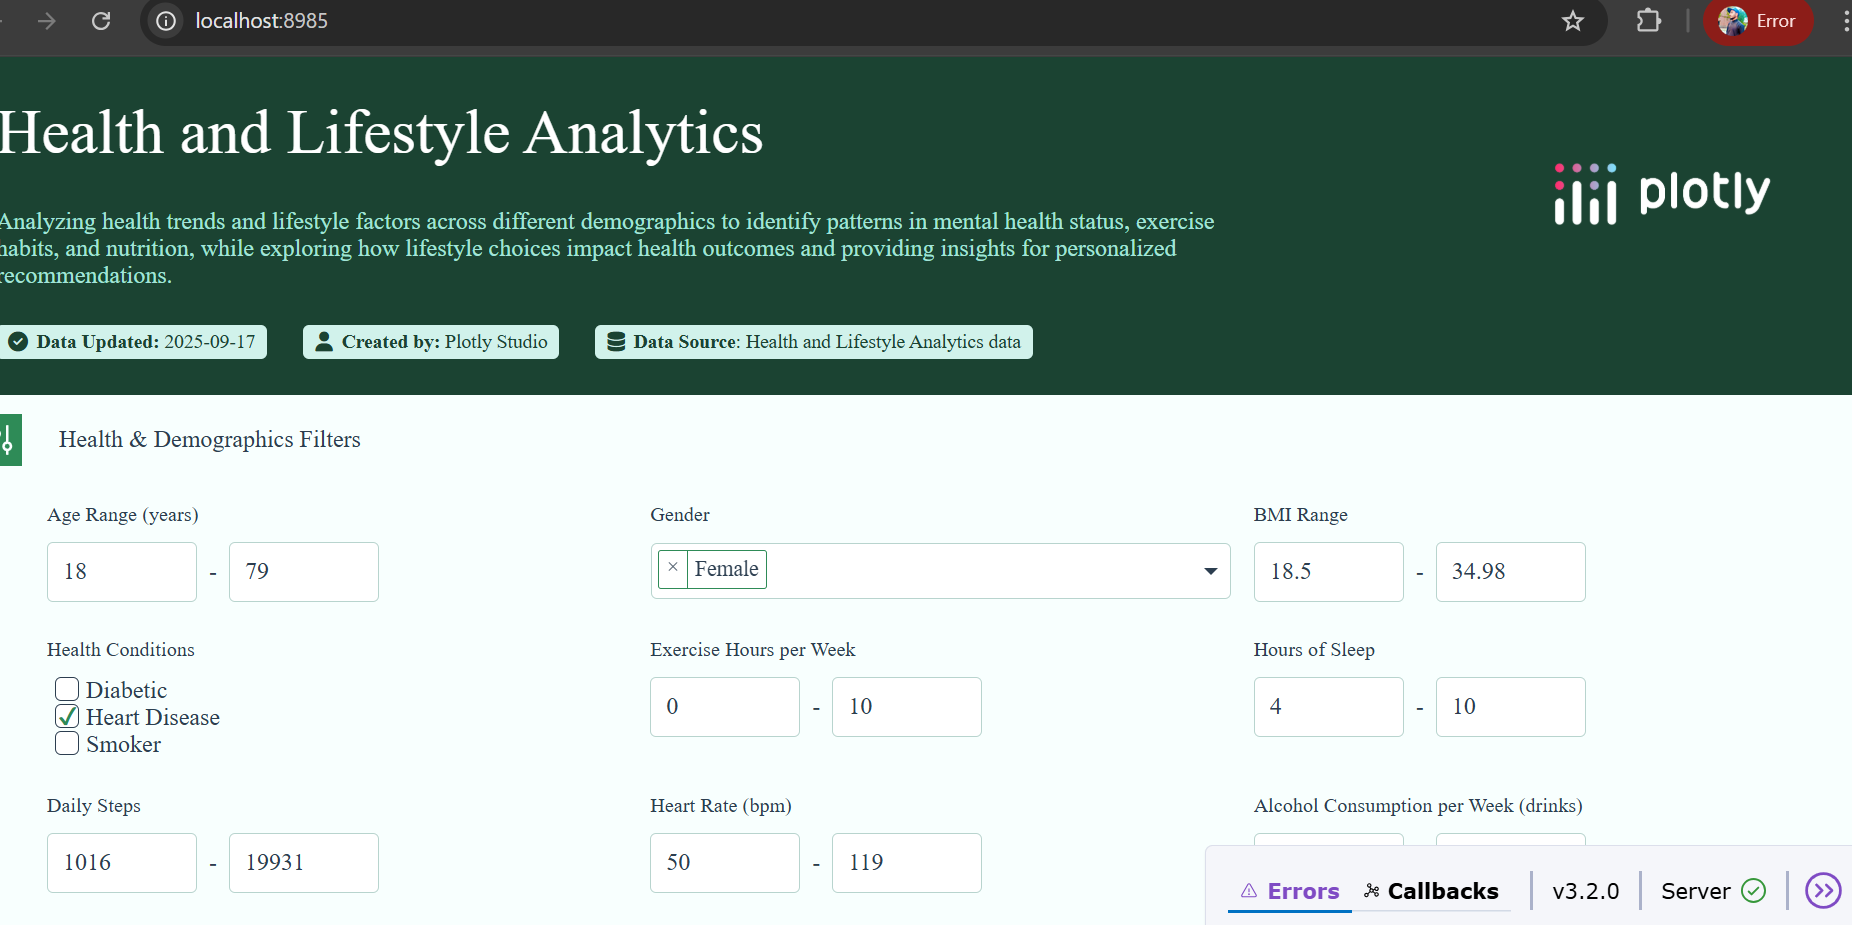Open the Errors tab in the debug toolbar
This screenshot has height=925, width=1852.
tap(1290, 890)
